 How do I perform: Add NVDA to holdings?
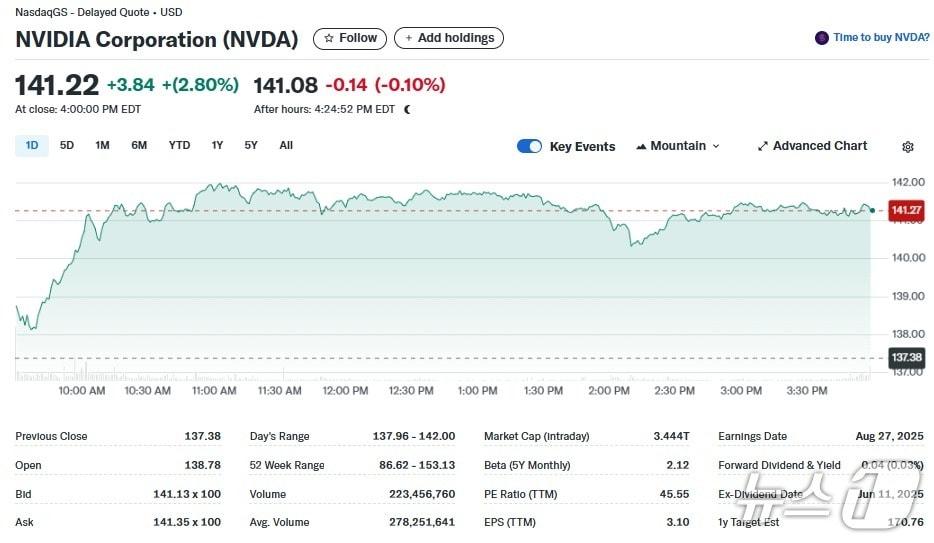click(449, 38)
